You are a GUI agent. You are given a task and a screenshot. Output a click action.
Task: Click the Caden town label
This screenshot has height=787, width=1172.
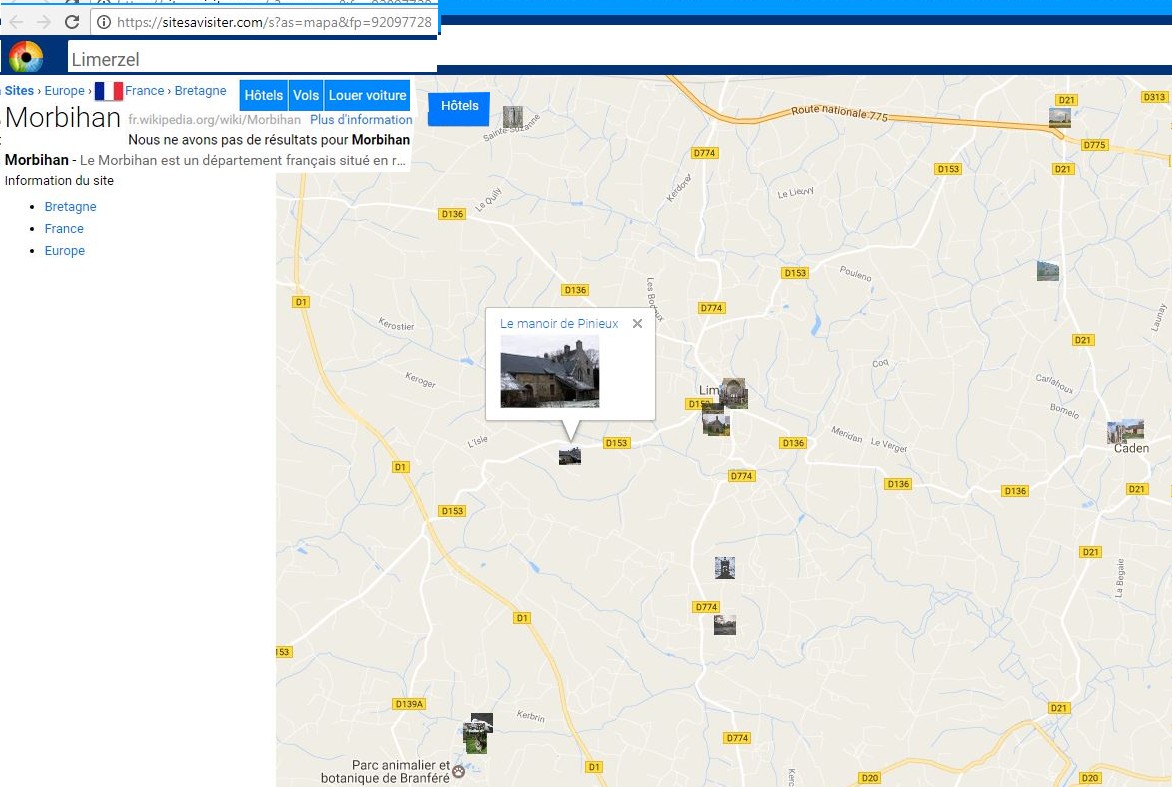click(x=1131, y=448)
